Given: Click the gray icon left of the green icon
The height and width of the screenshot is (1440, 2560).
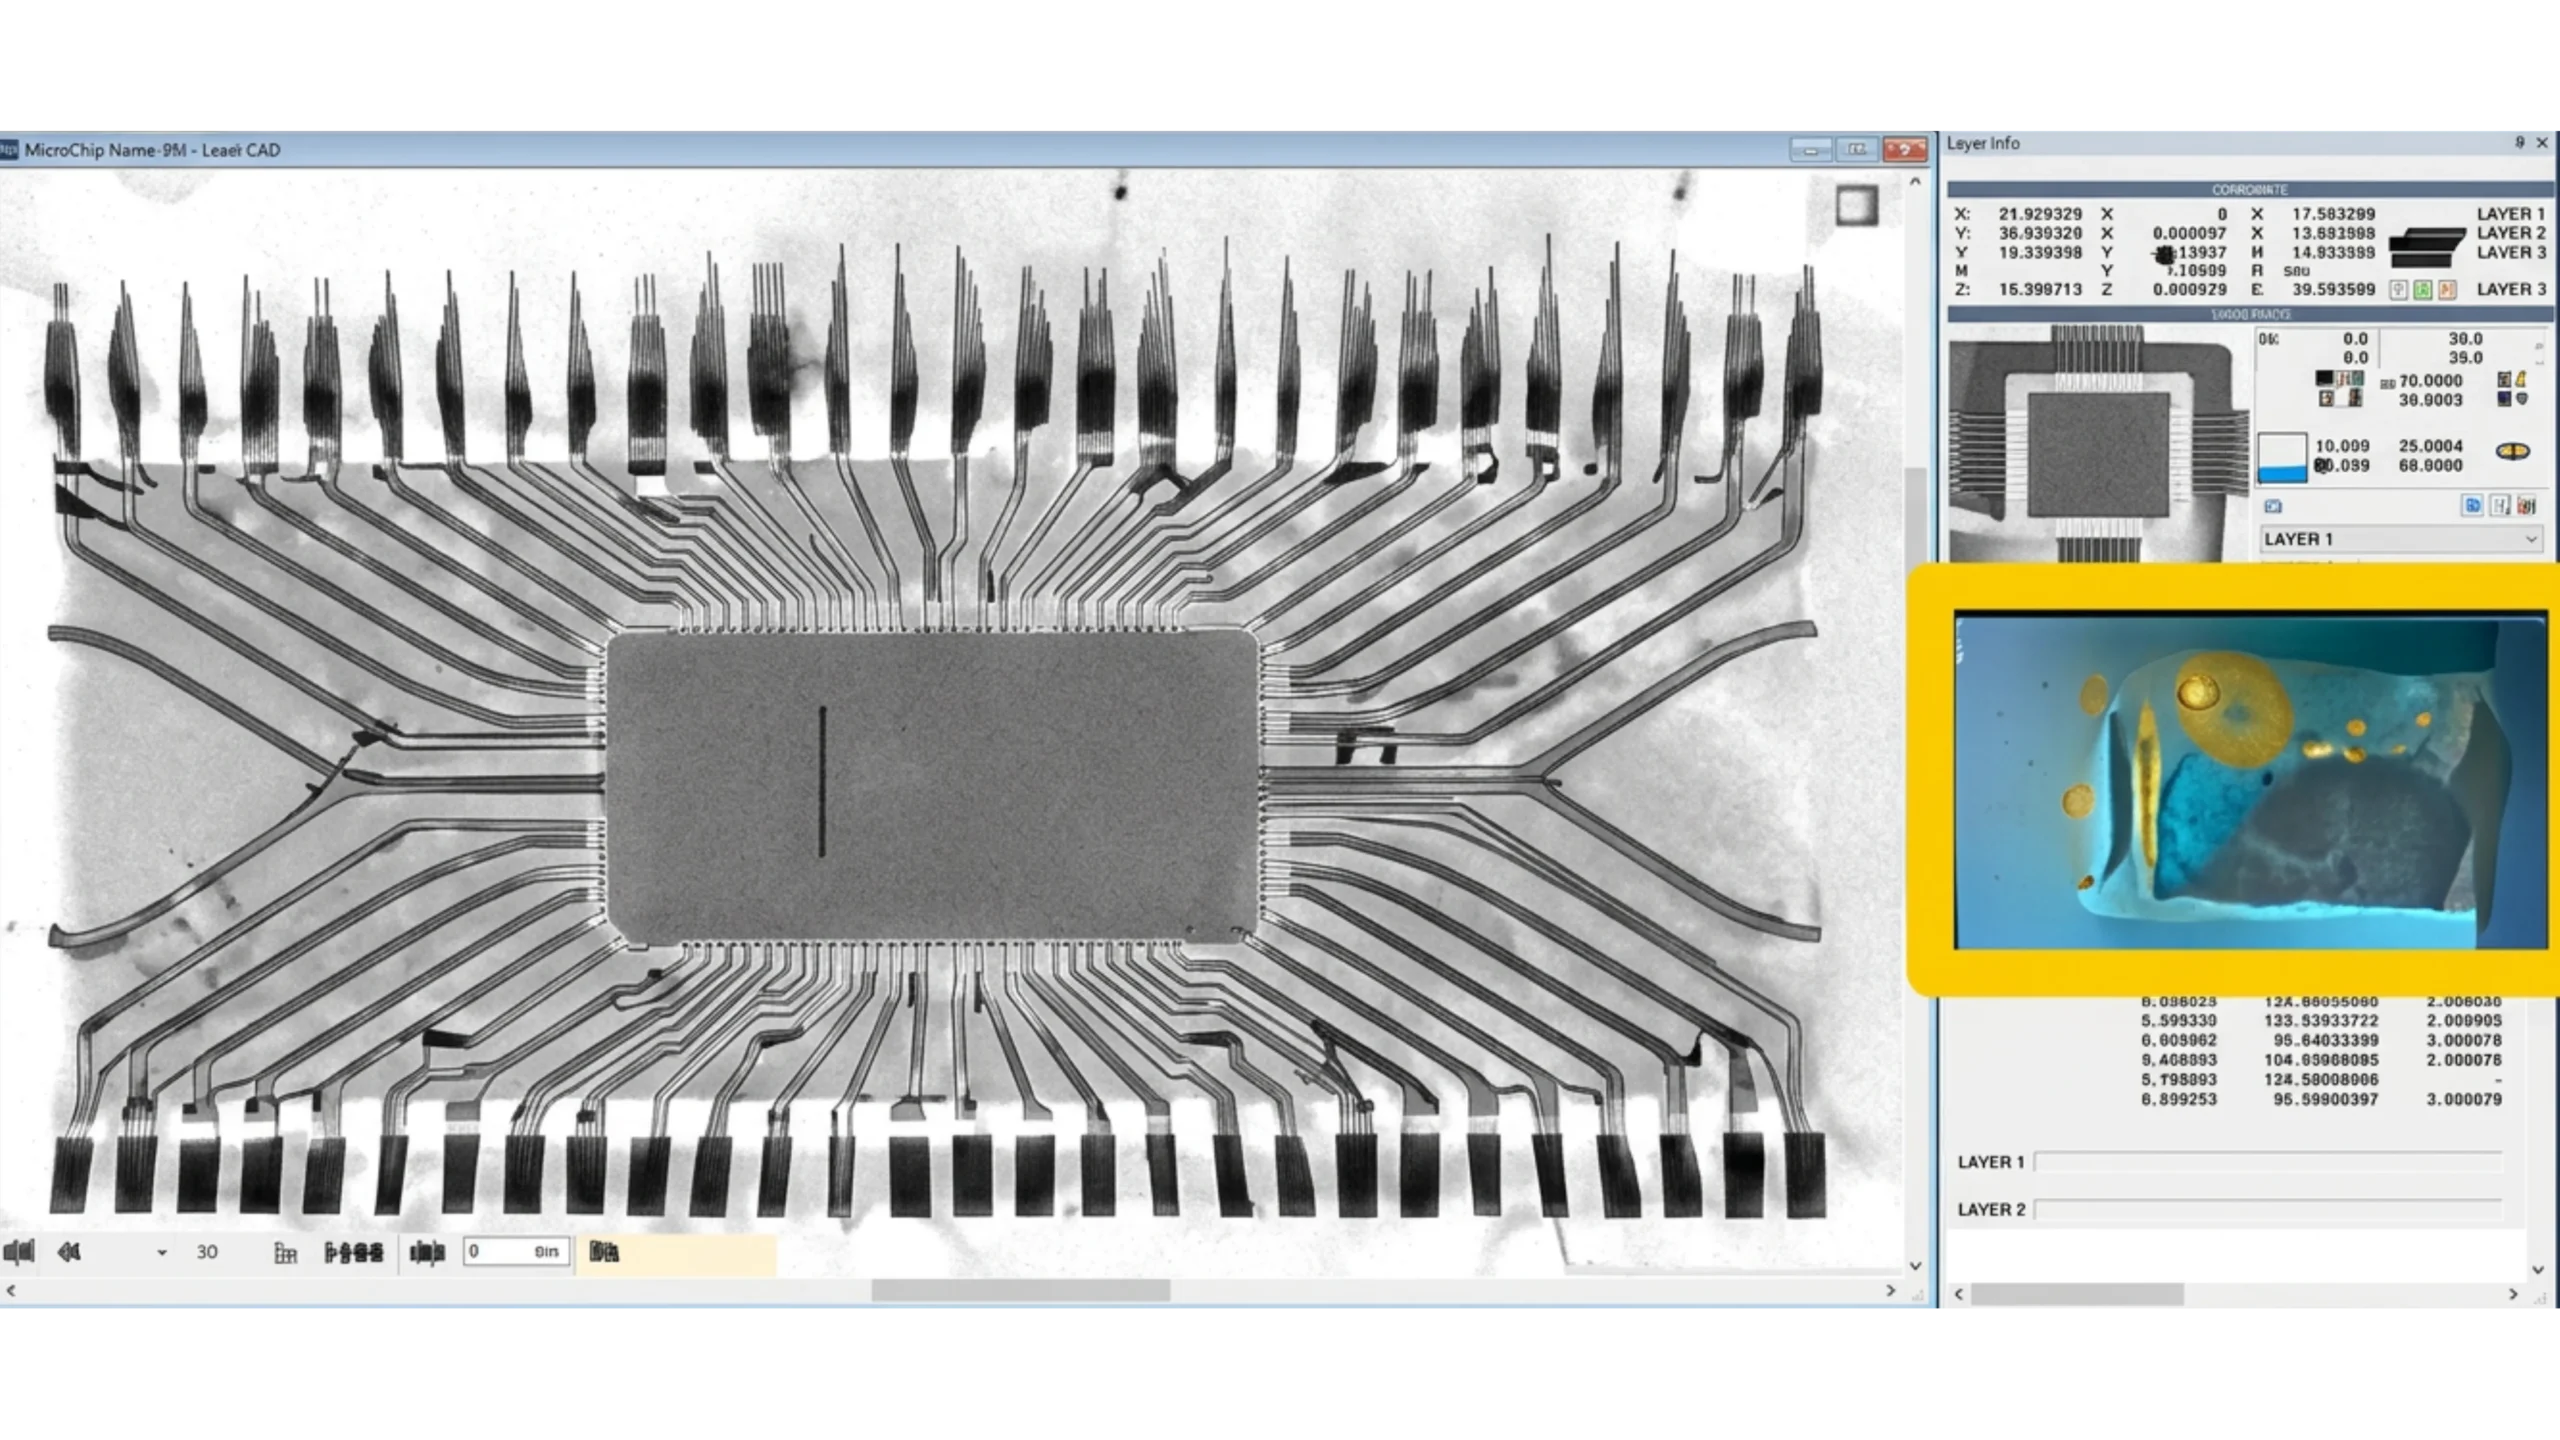Looking at the screenshot, I should tap(2398, 290).
